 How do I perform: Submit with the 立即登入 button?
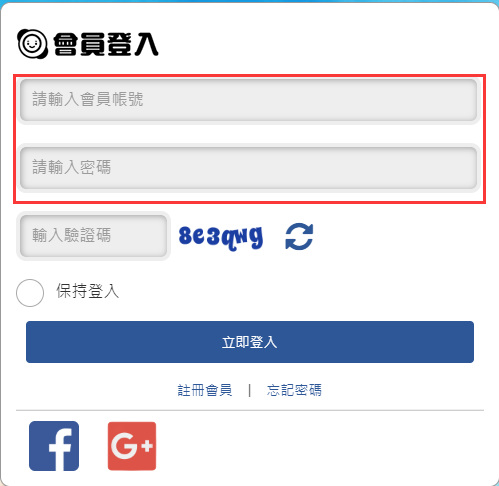click(250, 342)
